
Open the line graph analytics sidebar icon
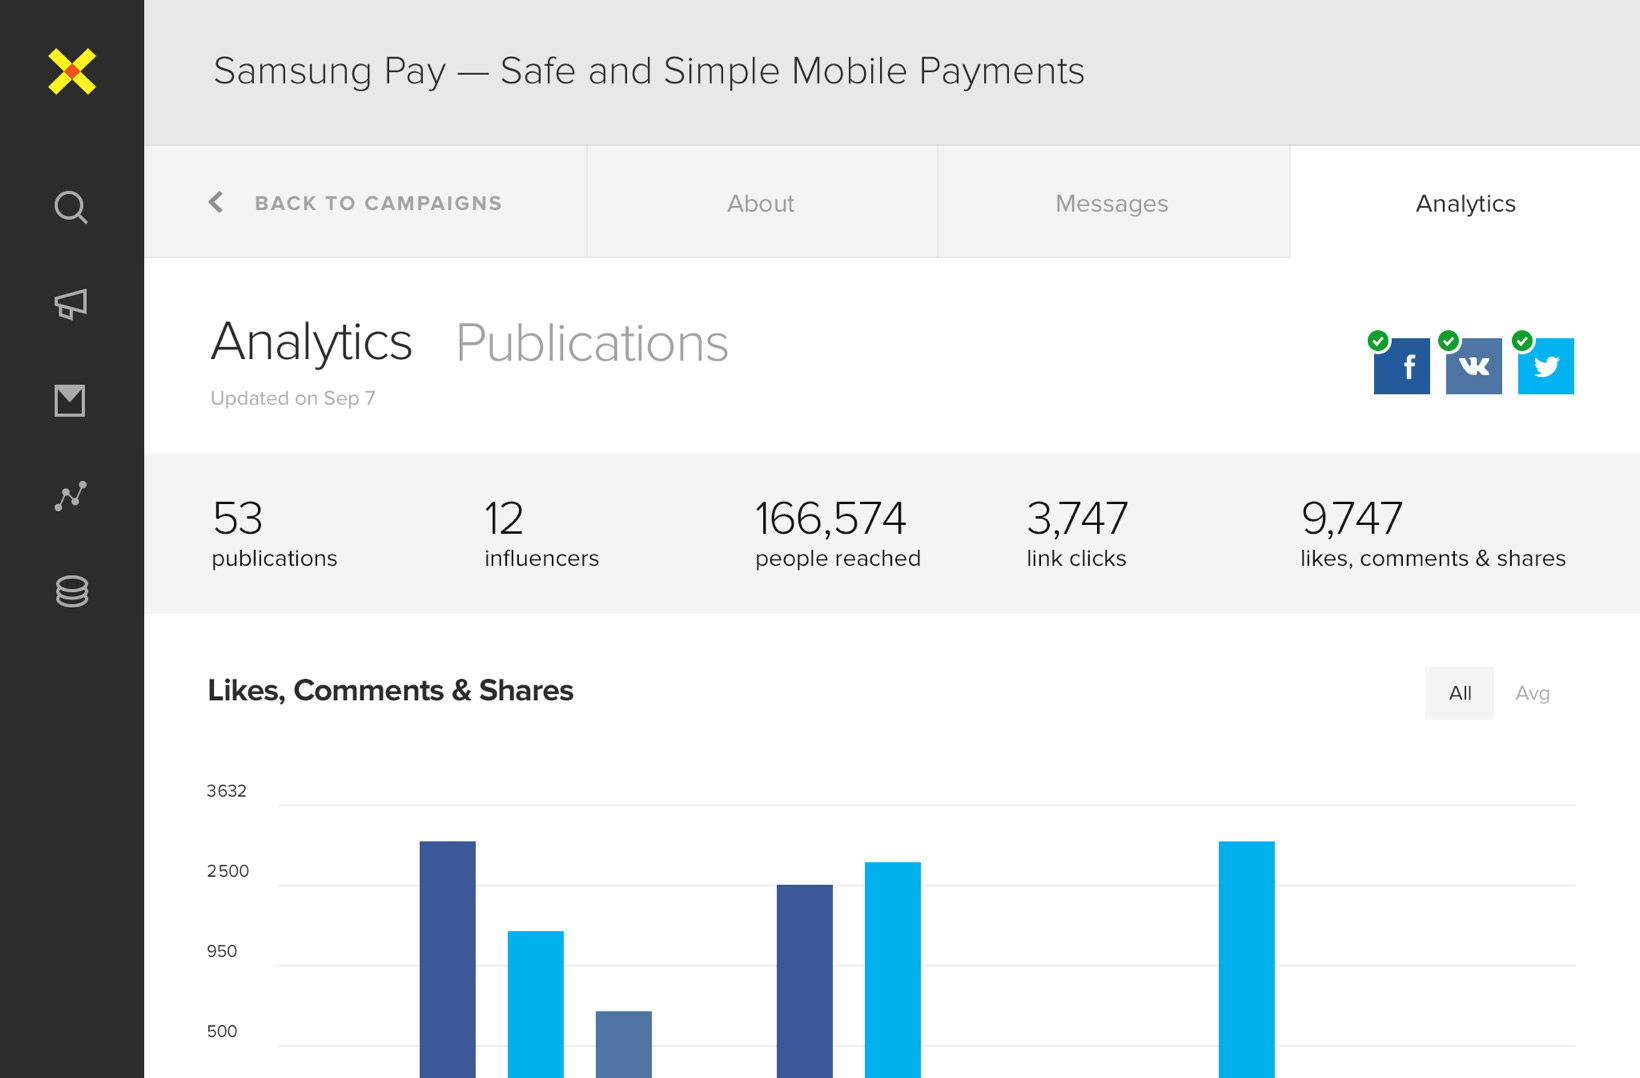pyautogui.click(x=71, y=496)
